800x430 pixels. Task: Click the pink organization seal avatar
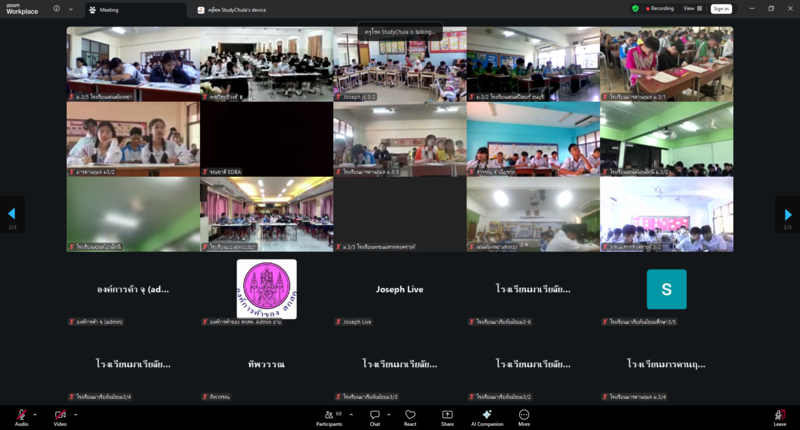point(266,289)
